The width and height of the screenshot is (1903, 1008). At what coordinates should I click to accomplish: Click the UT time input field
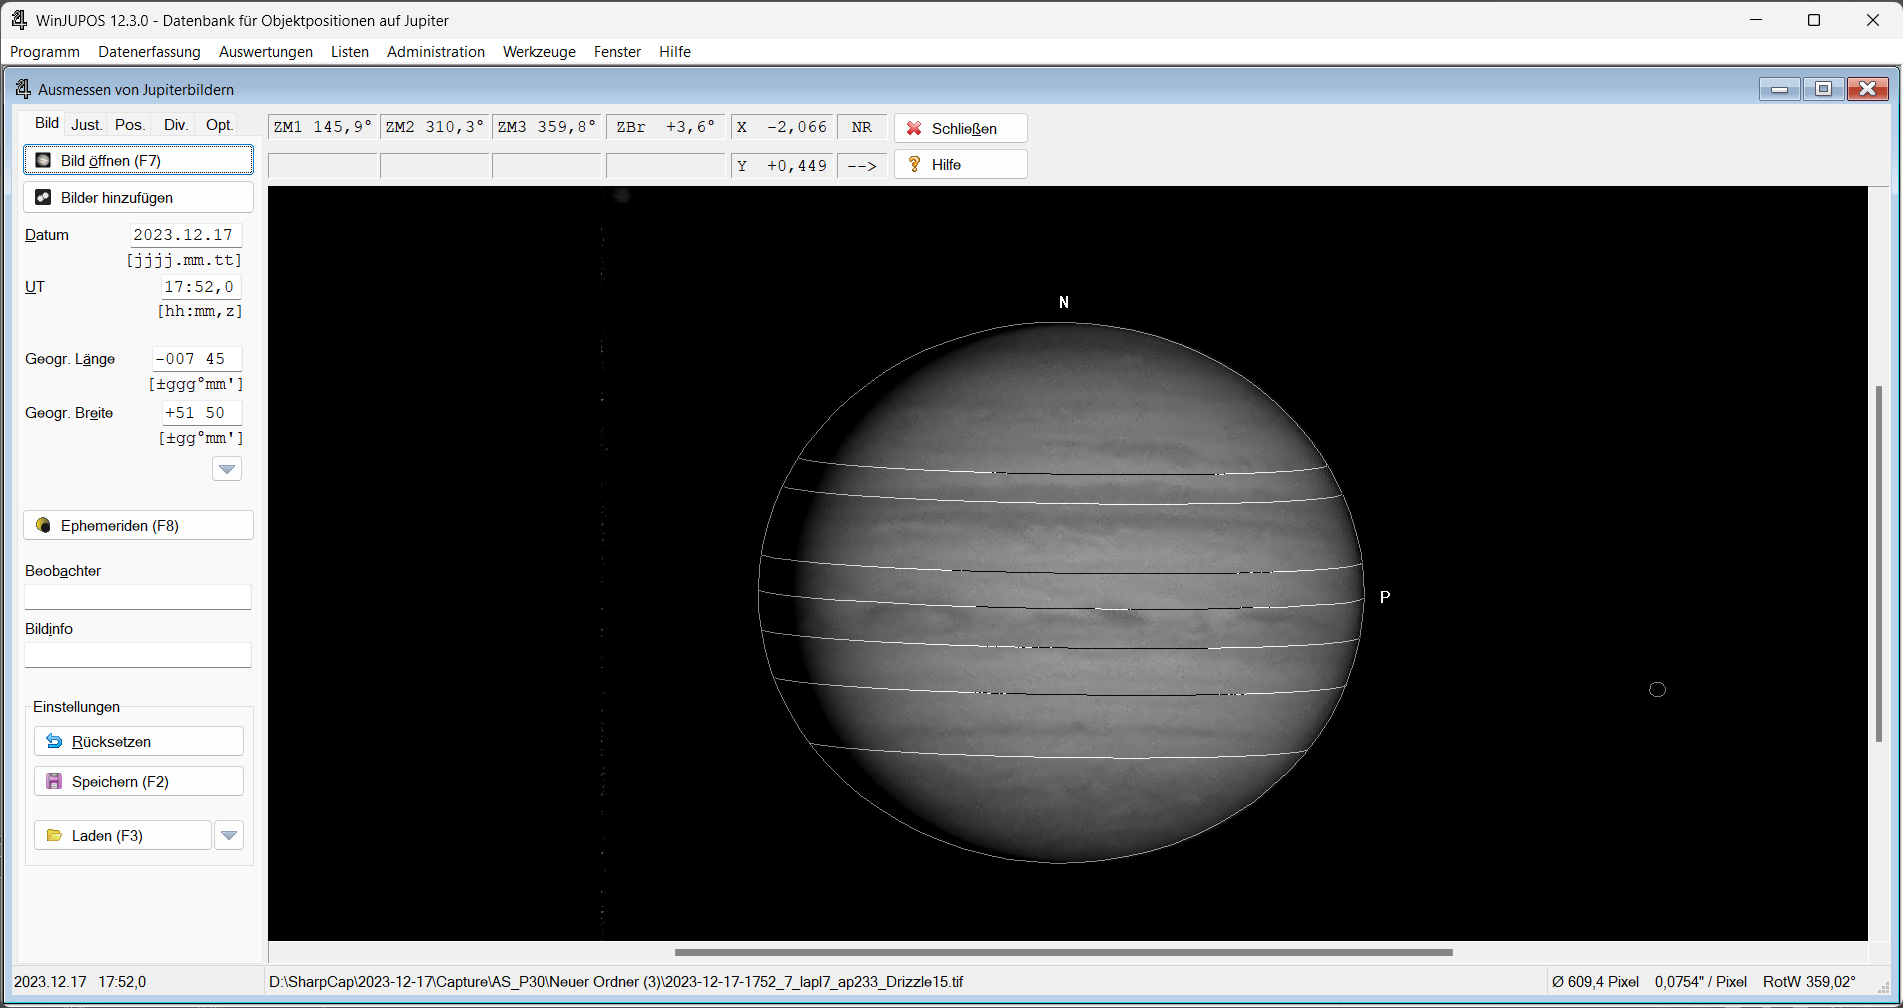(200, 287)
